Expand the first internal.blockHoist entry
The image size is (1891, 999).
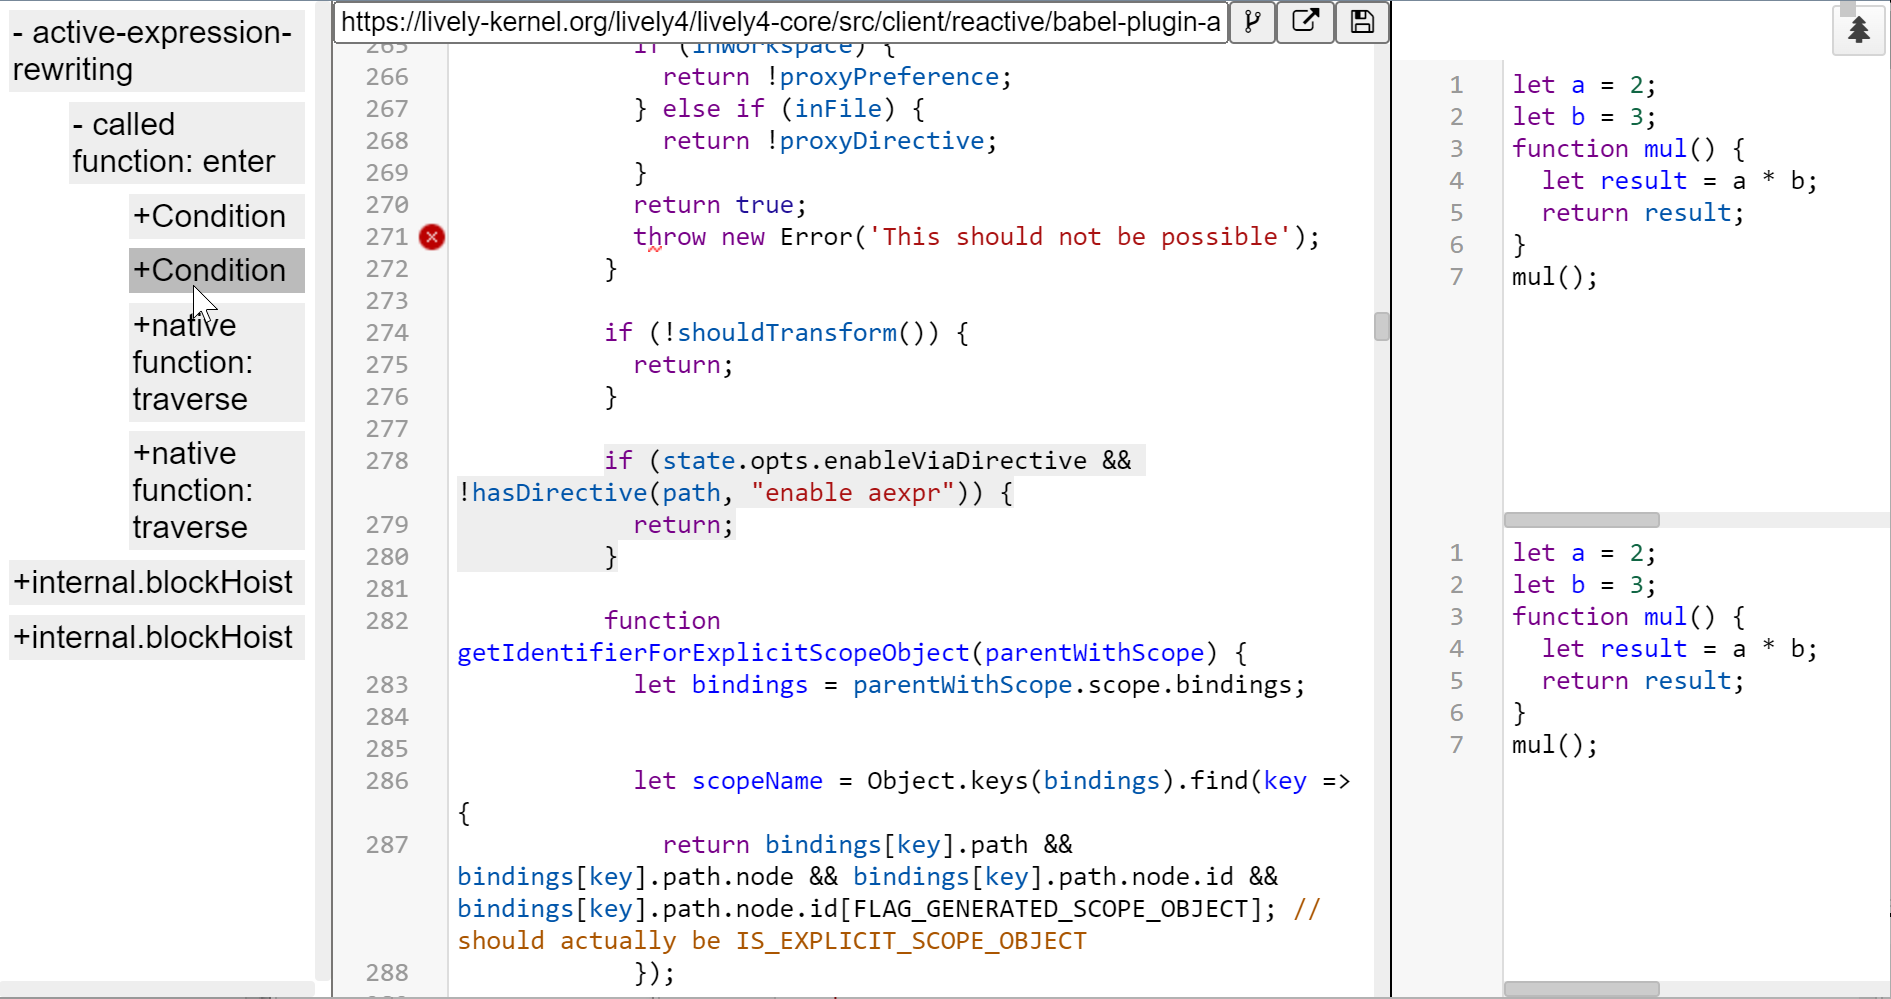[156, 582]
